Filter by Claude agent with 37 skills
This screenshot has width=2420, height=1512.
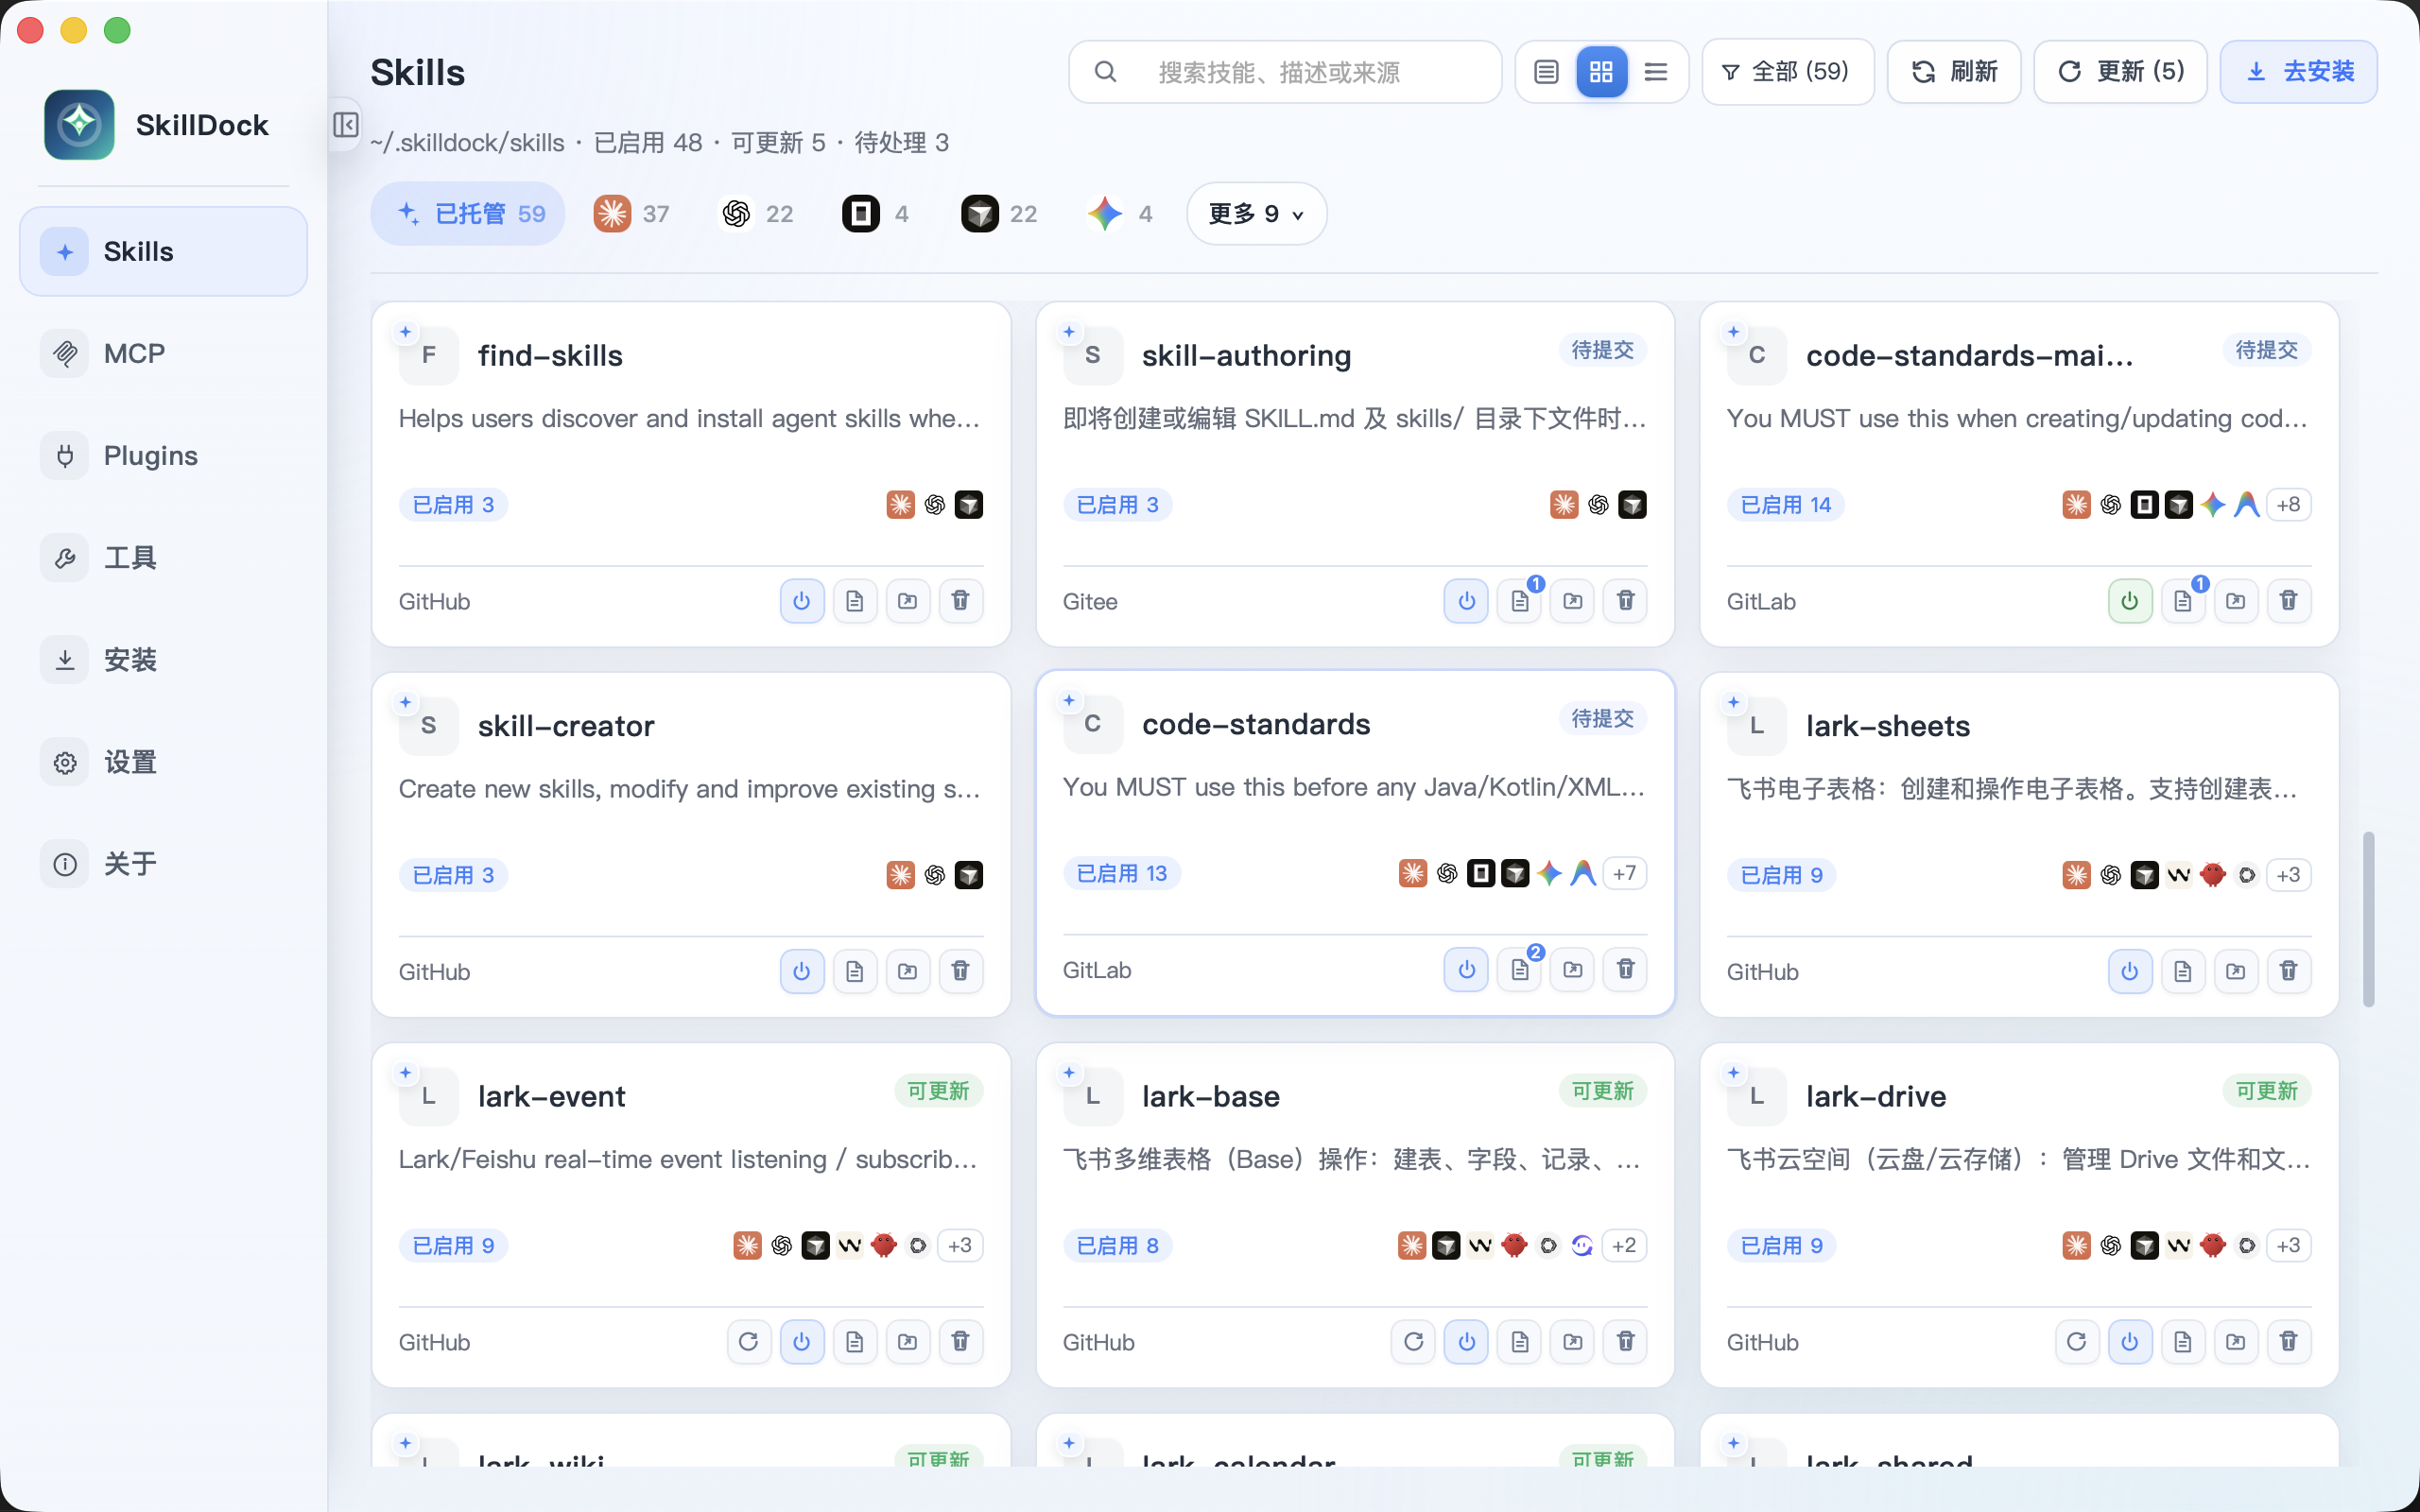pos(632,213)
